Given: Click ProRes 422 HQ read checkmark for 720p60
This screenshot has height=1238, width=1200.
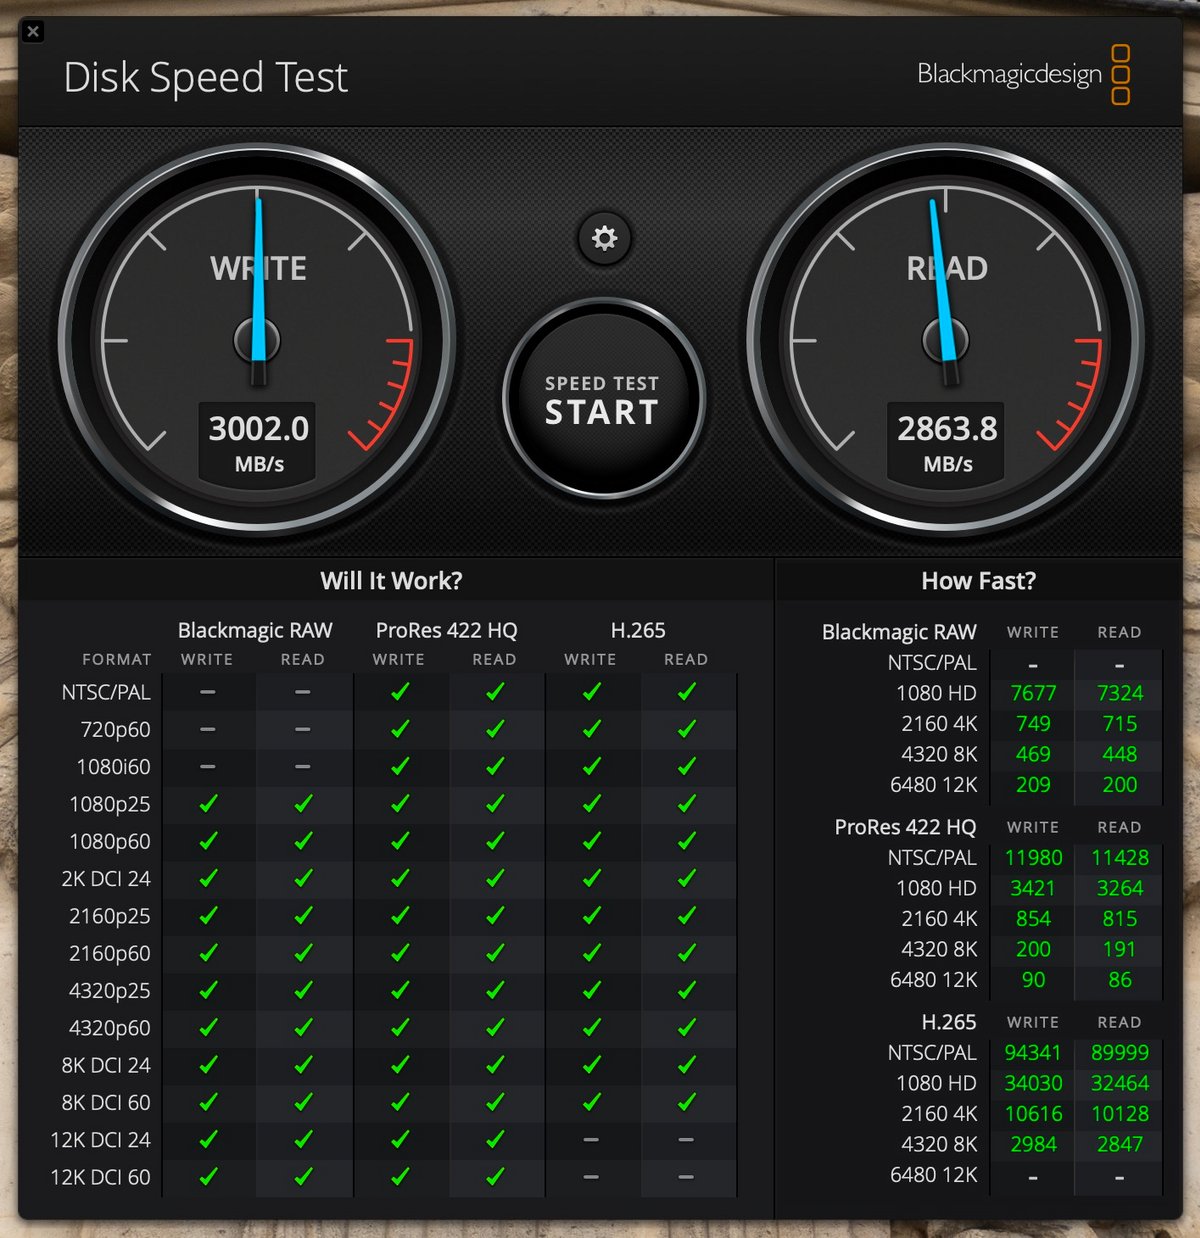Looking at the screenshot, I should click(495, 729).
